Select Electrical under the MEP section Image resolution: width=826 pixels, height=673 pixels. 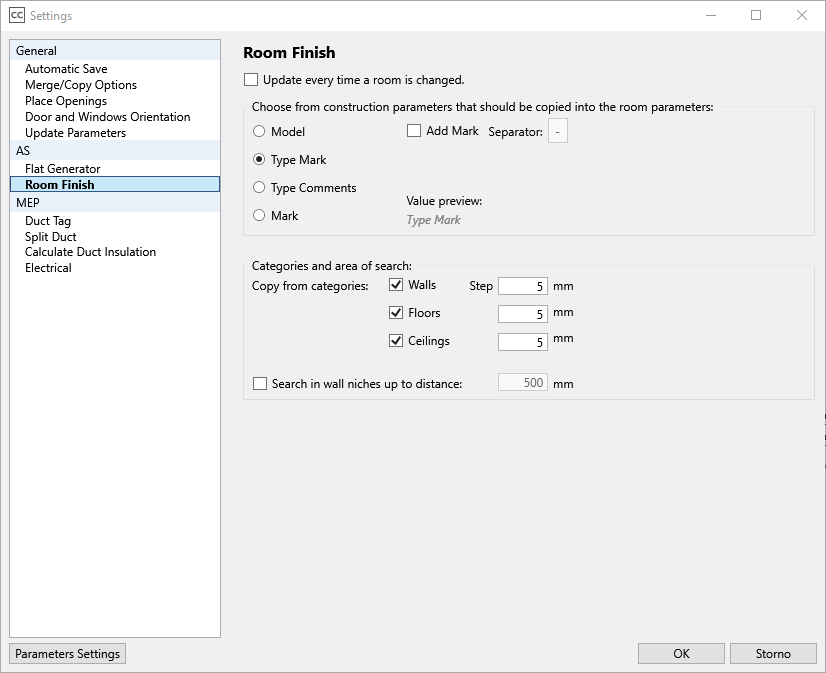pos(47,267)
